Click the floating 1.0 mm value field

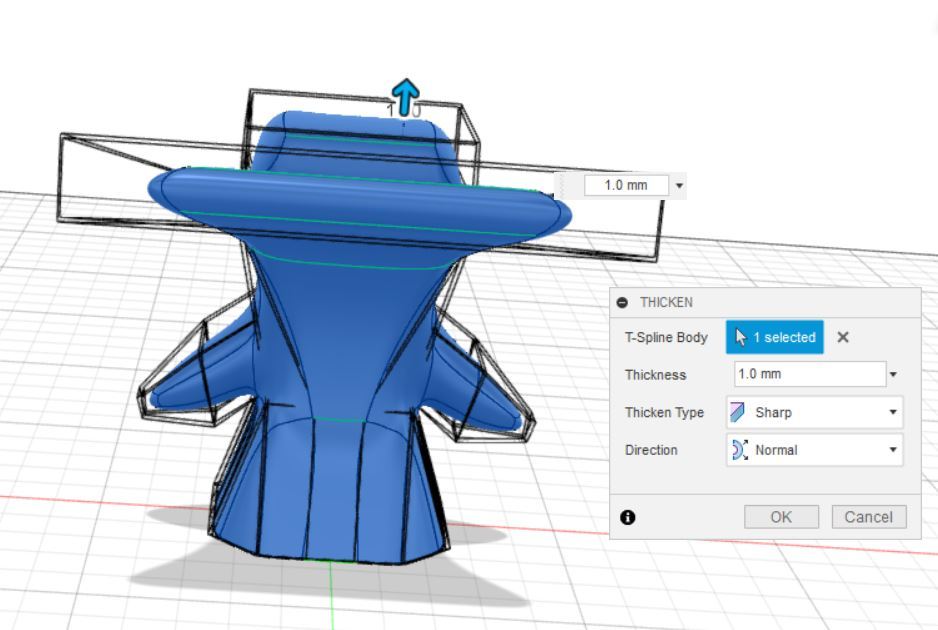(626, 185)
